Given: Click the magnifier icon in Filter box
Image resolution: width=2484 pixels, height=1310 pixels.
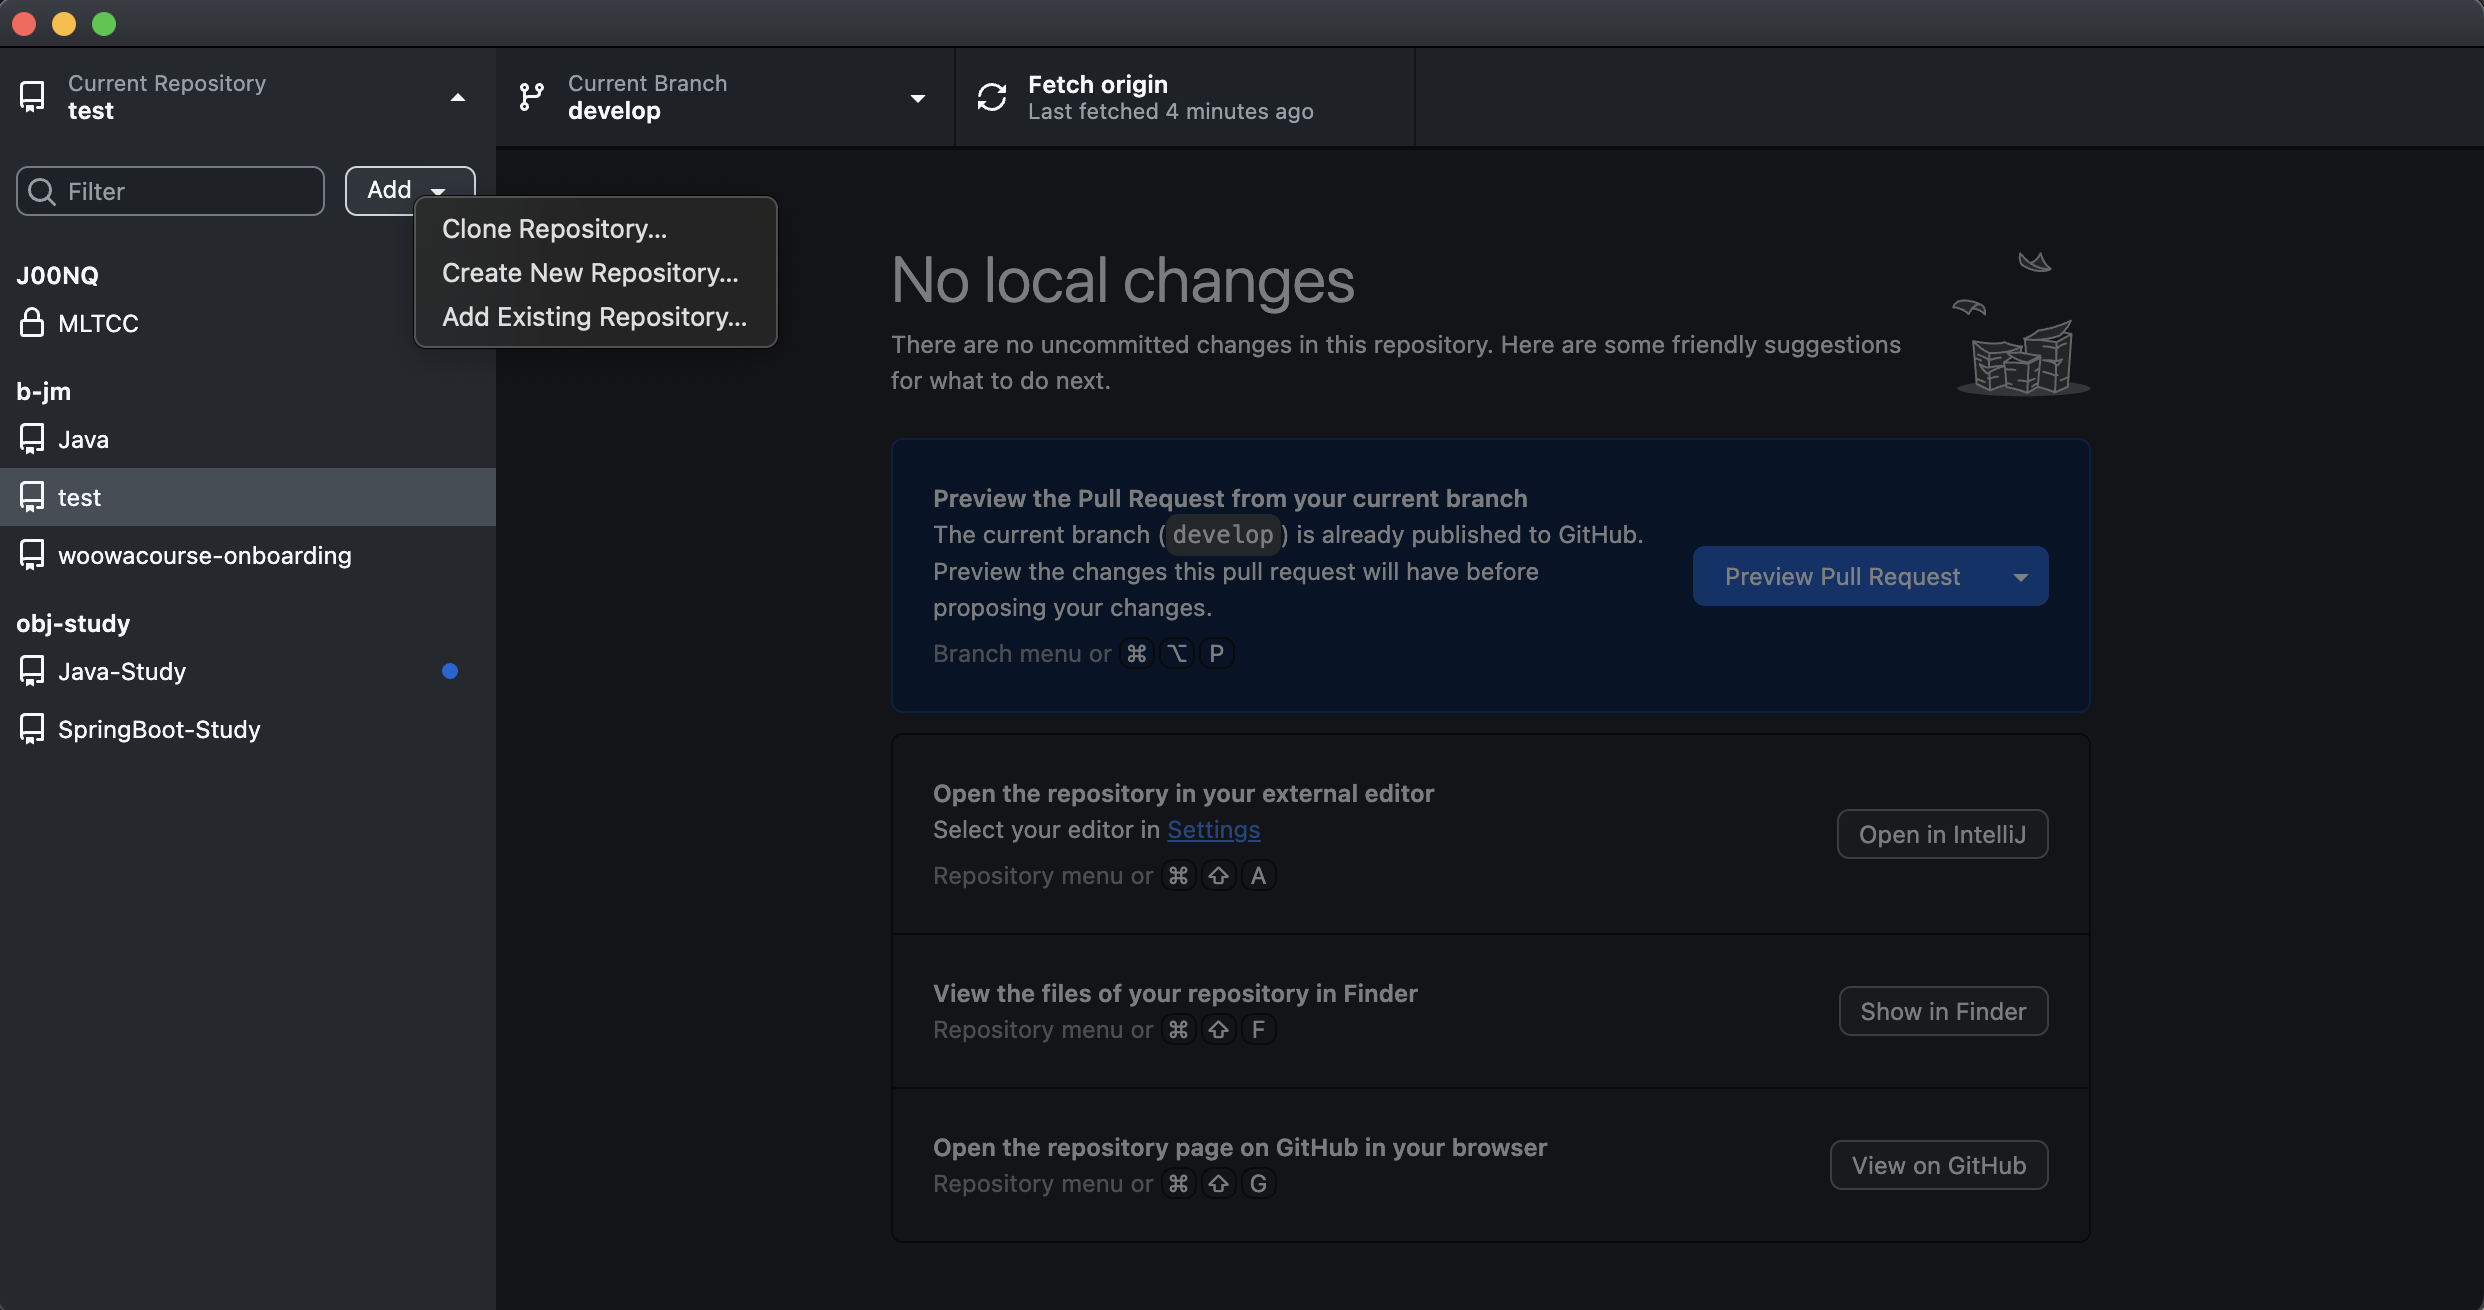Looking at the screenshot, I should (x=42, y=191).
